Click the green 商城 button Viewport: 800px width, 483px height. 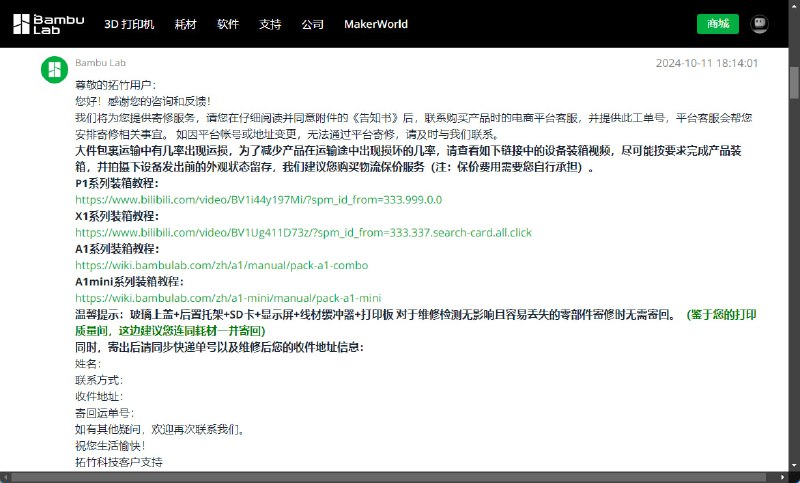718,23
